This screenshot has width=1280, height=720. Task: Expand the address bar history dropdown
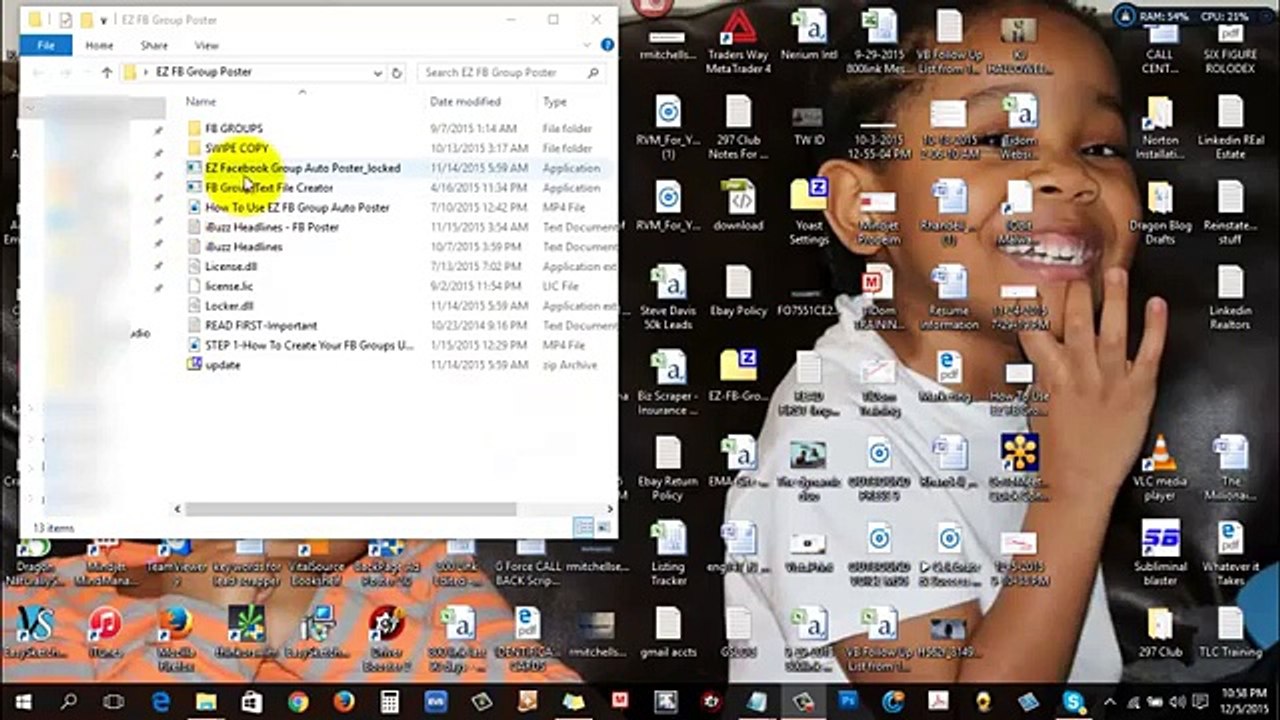coord(377,72)
